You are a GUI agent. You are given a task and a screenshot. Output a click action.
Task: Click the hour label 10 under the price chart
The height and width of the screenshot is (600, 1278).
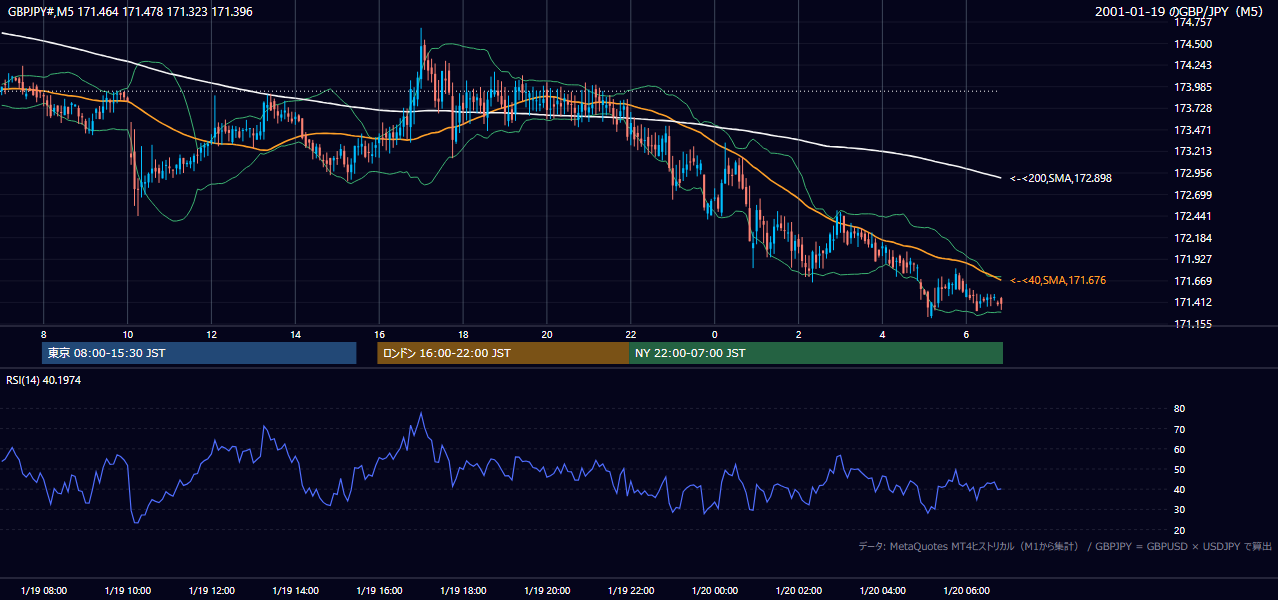point(127,333)
